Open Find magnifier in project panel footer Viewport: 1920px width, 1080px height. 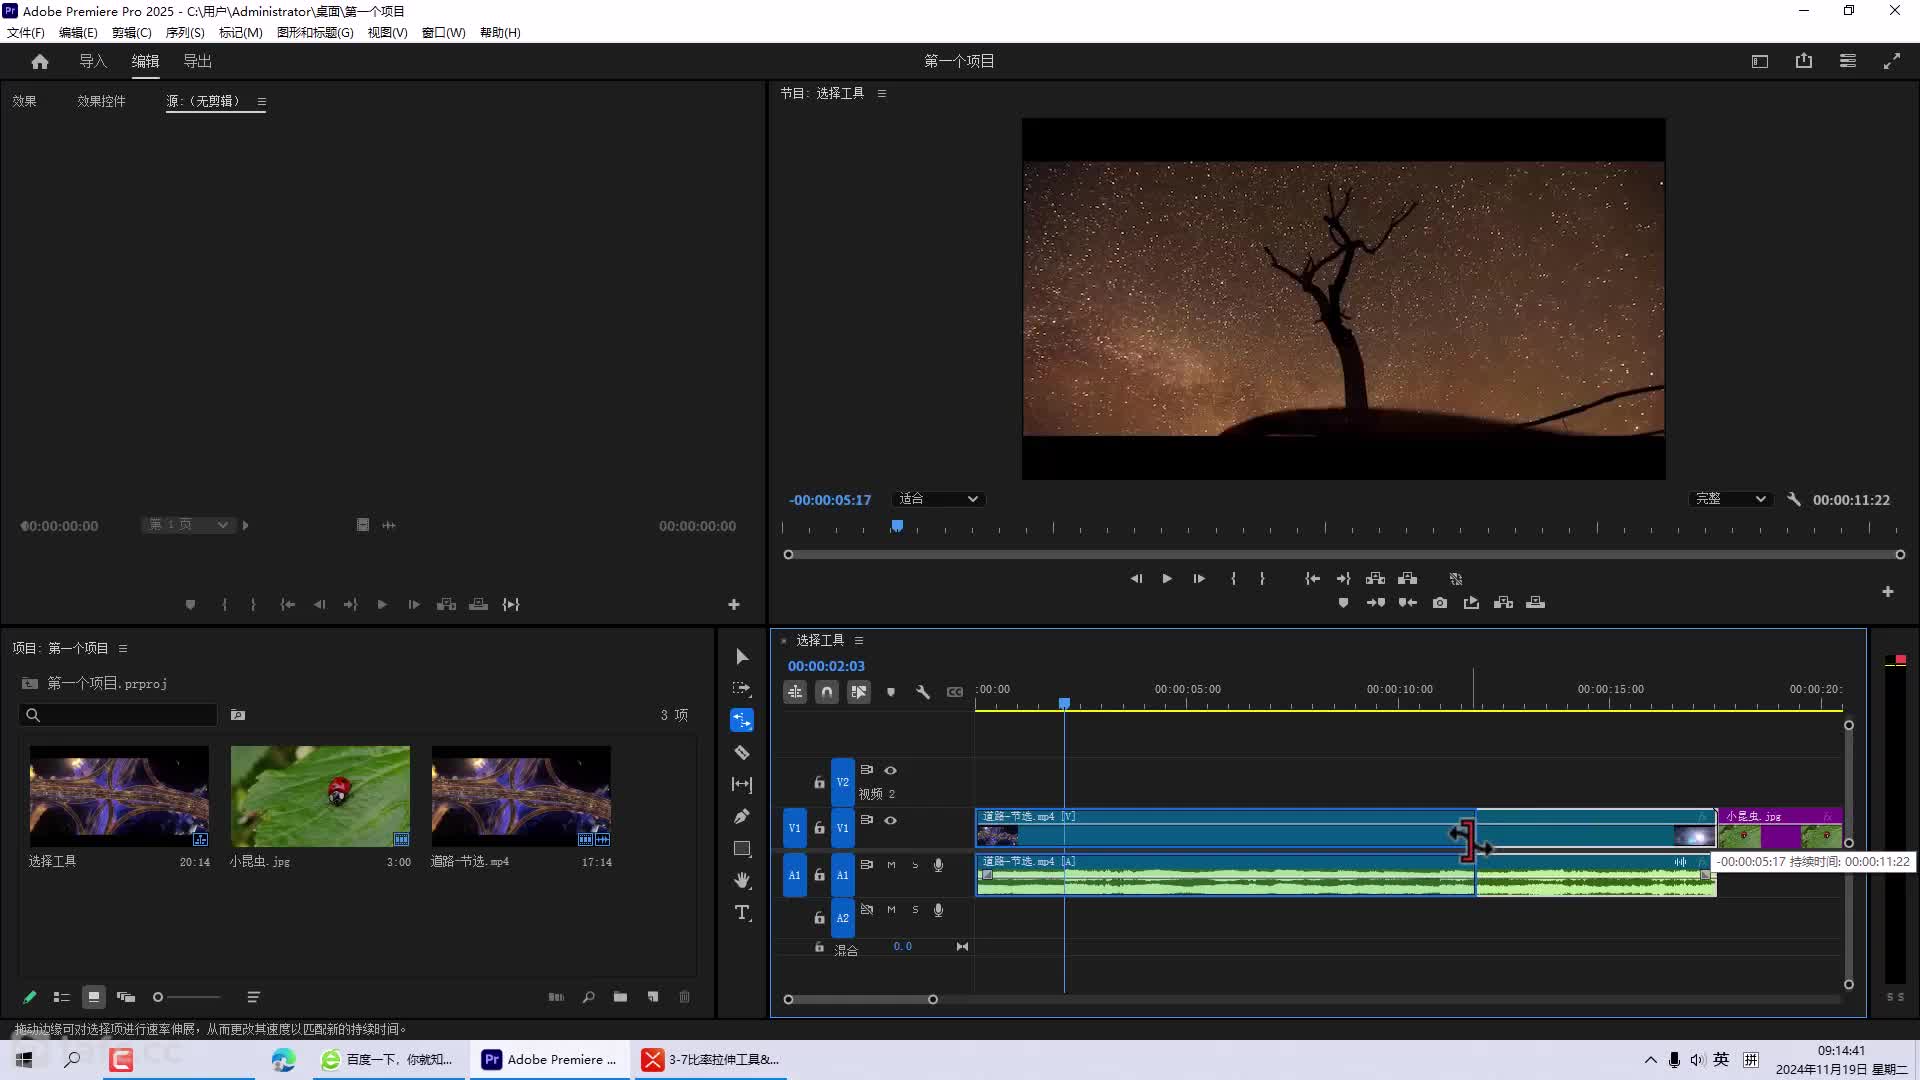589,997
